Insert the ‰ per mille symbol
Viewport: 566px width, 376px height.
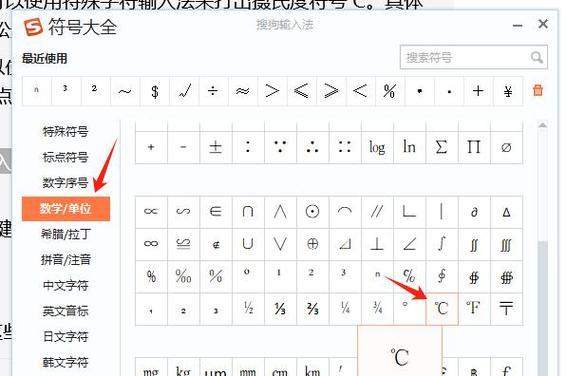[183, 276]
